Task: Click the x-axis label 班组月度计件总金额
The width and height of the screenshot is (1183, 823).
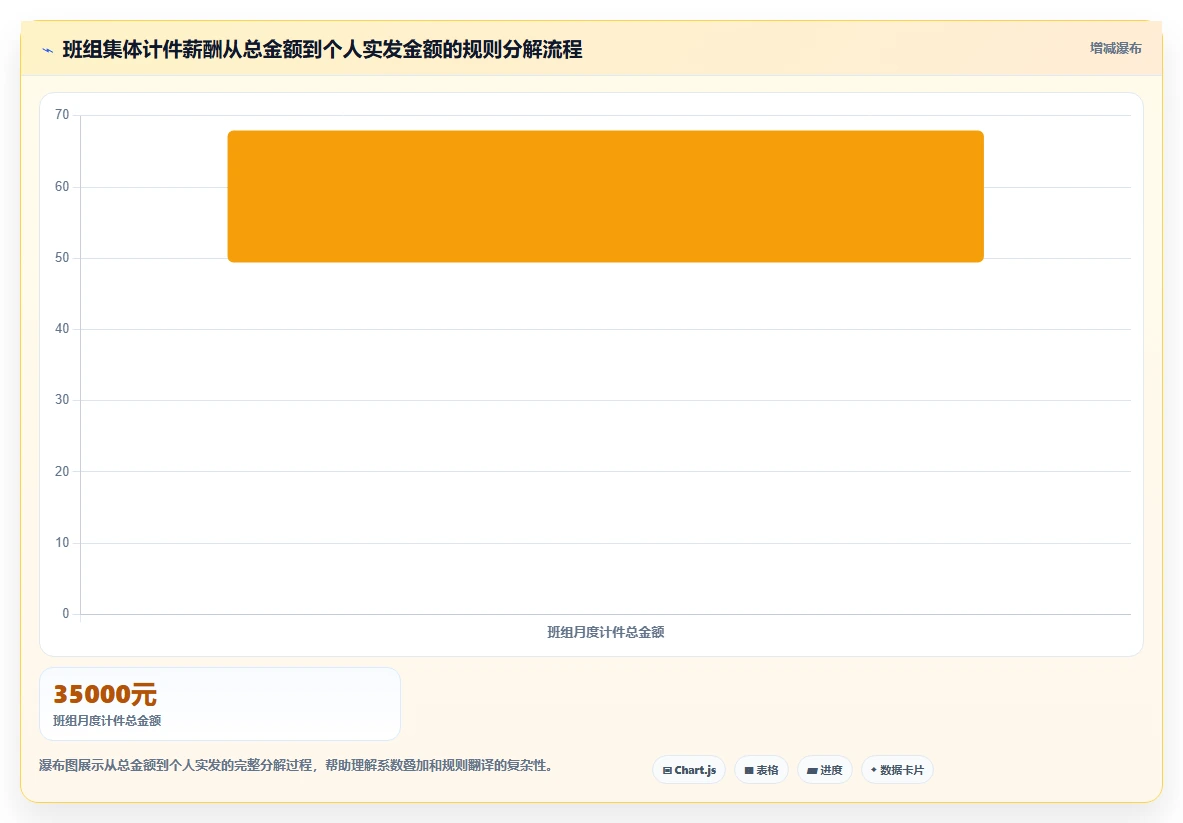Action: (x=605, y=632)
